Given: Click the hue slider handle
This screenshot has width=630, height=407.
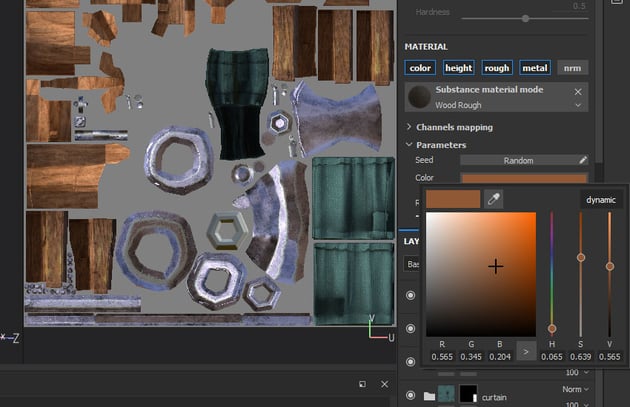Looking at the screenshot, I should [x=551, y=328].
